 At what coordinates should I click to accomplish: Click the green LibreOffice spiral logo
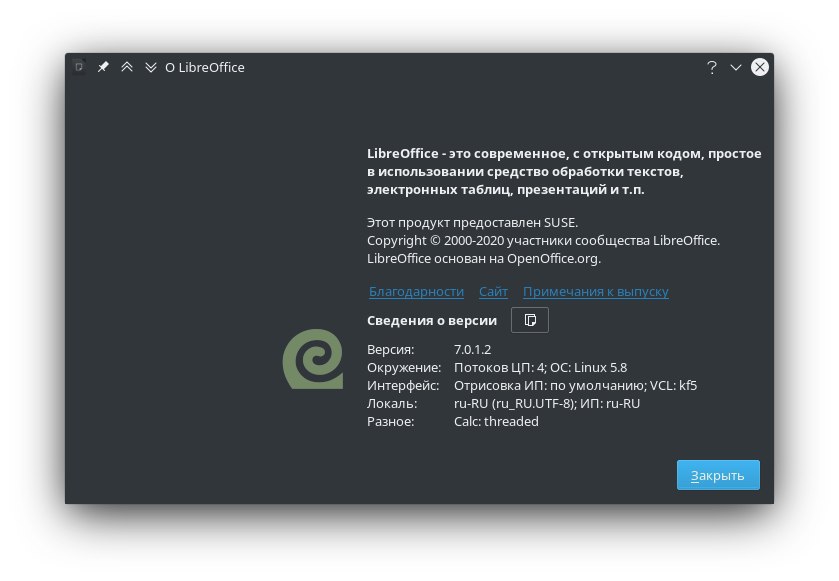(313, 358)
